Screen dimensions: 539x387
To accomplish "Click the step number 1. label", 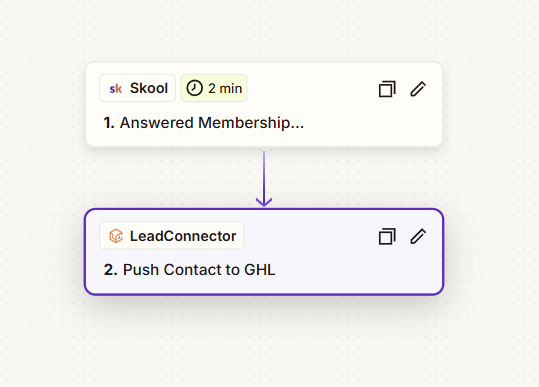I will [x=109, y=123].
